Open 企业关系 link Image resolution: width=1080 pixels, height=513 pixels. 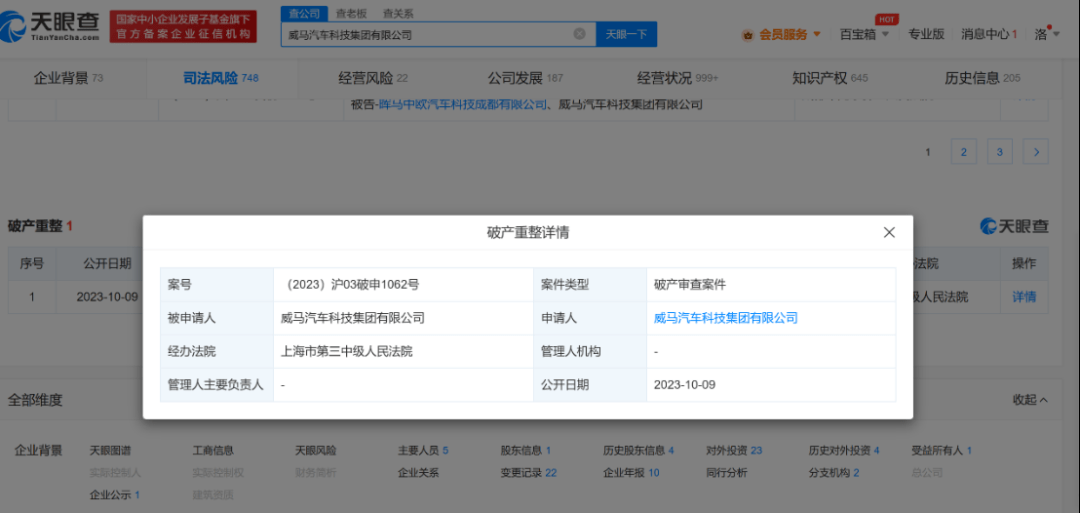[418, 473]
